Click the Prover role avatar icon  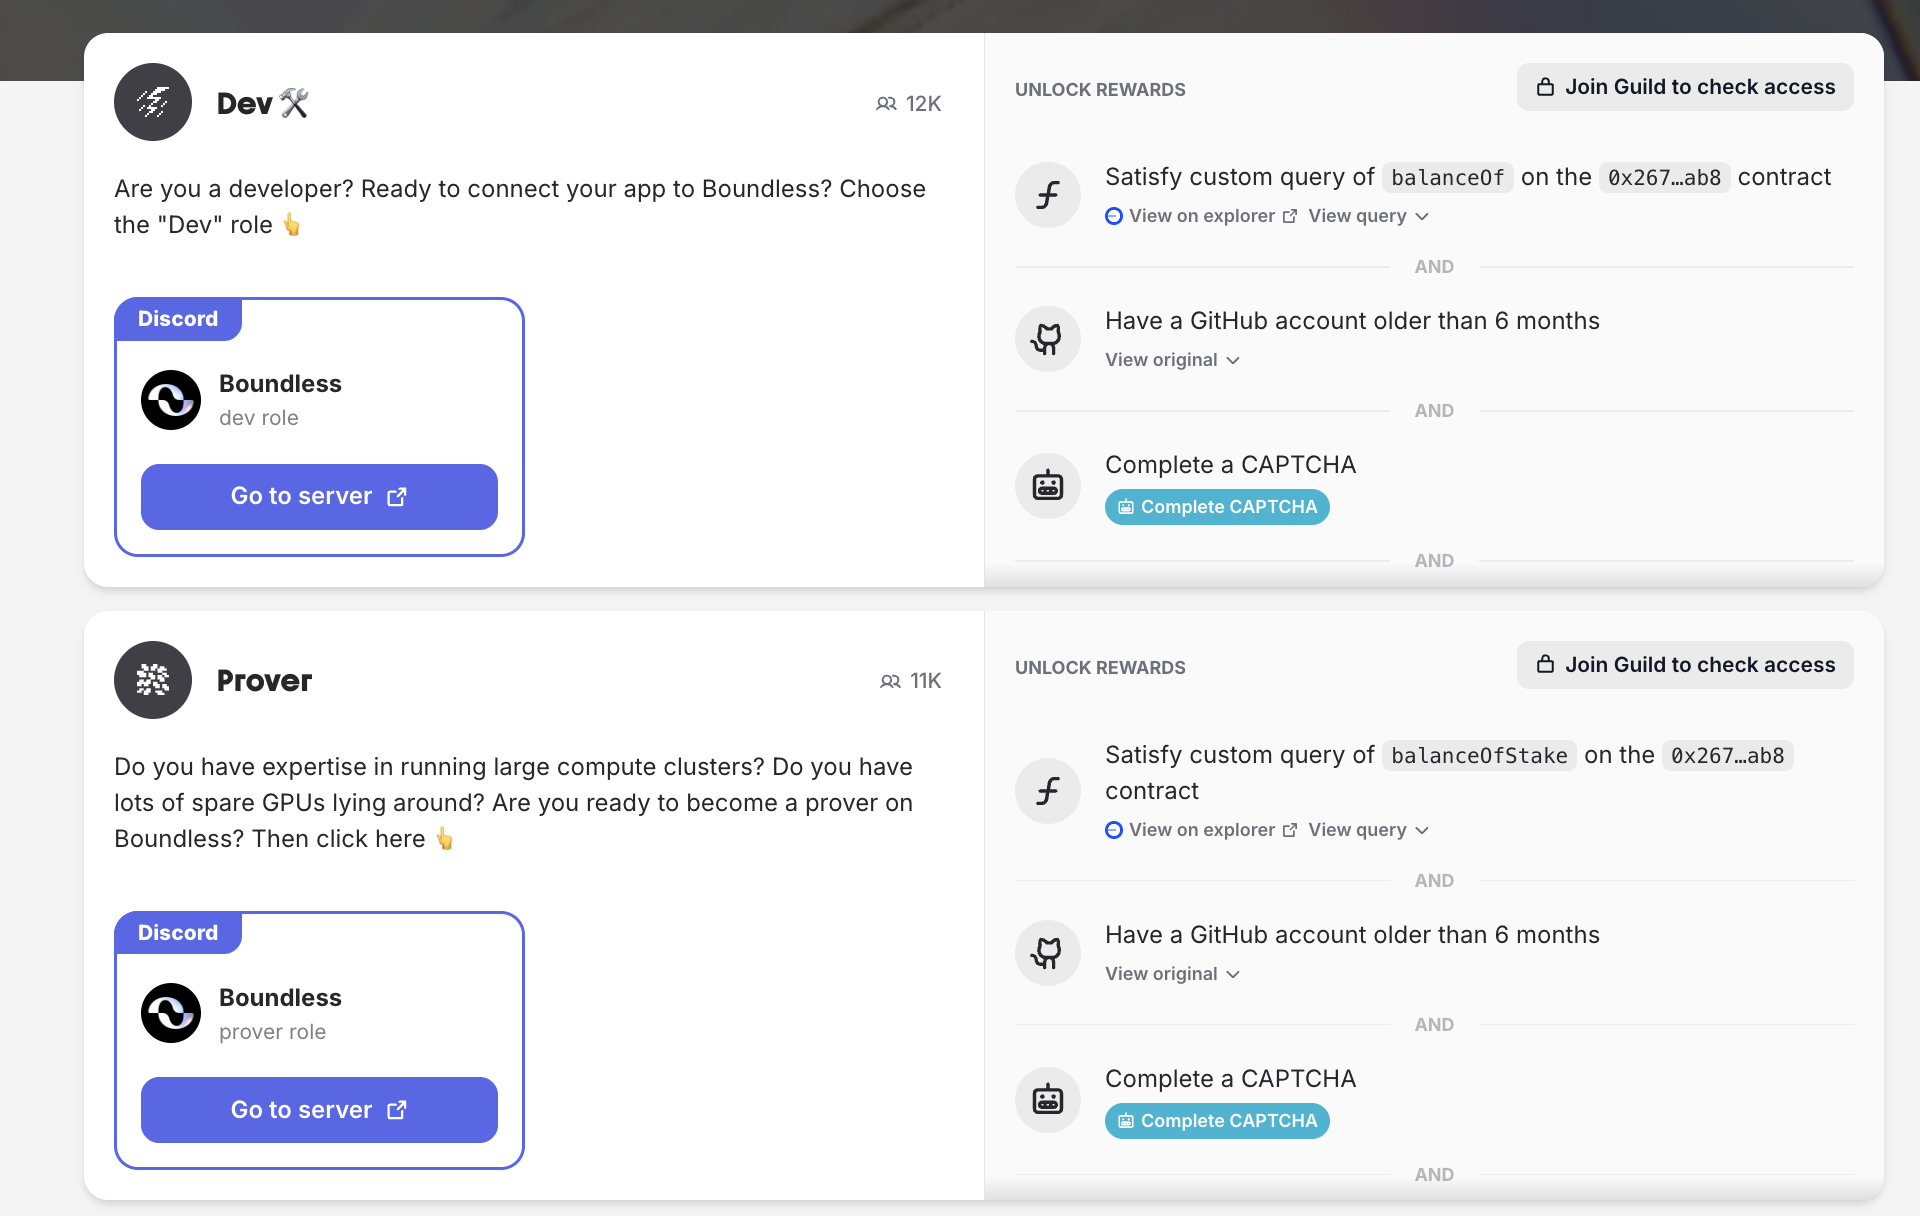153,680
